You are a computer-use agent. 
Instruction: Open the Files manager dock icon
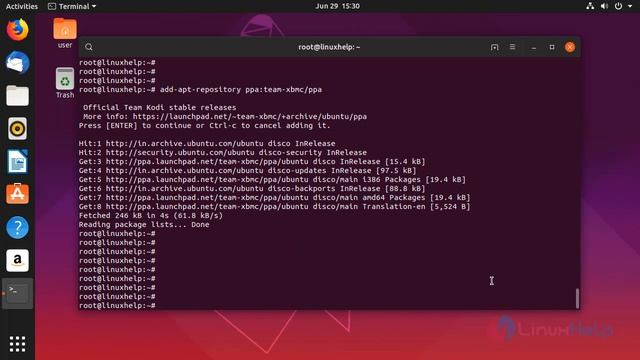[17, 96]
